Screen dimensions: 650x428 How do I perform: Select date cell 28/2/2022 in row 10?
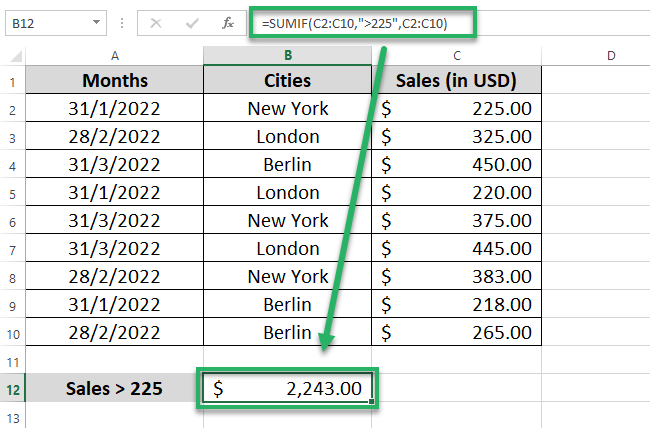click(115, 332)
